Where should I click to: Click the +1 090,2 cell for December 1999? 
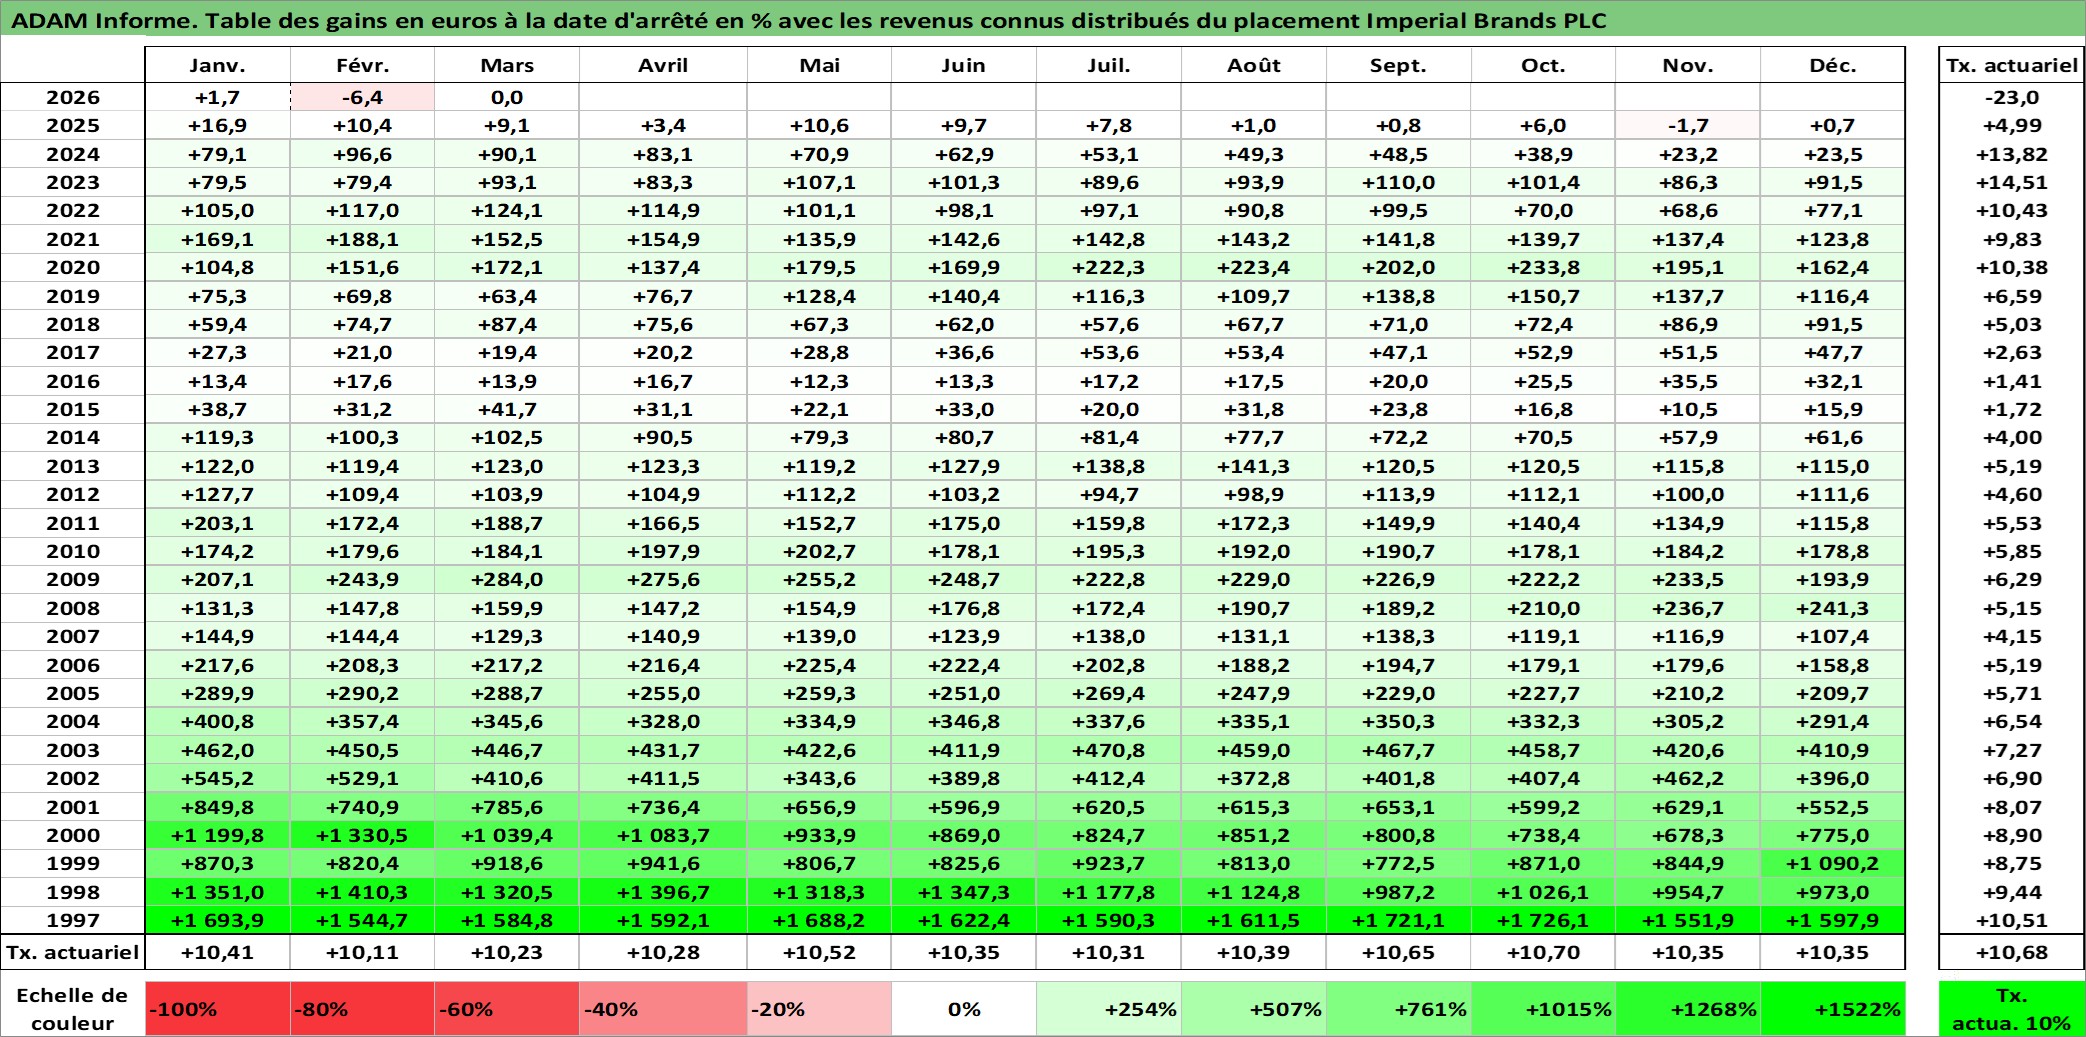(x=1833, y=863)
